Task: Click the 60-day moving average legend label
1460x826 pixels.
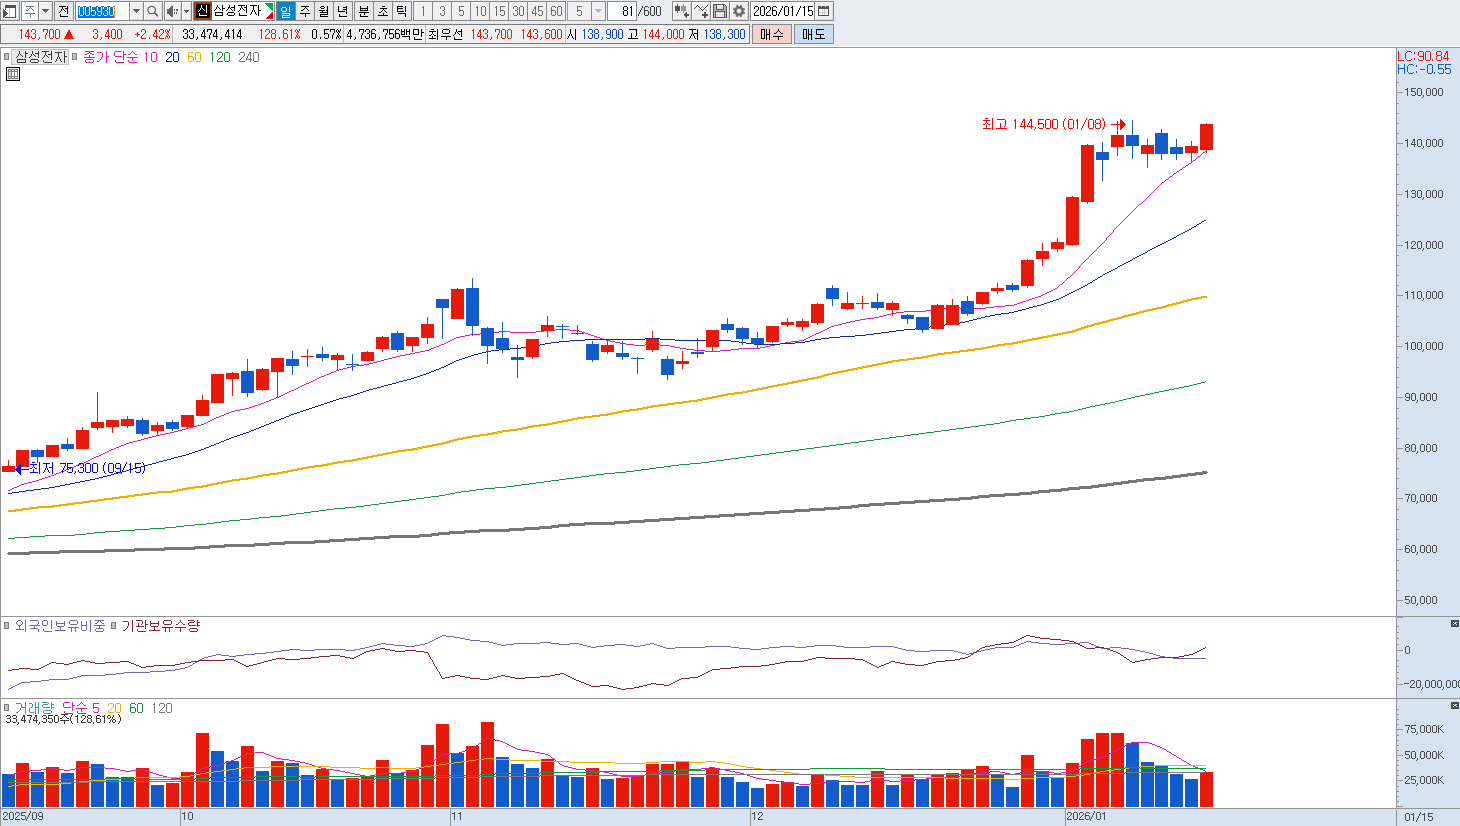Action: (194, 57)
